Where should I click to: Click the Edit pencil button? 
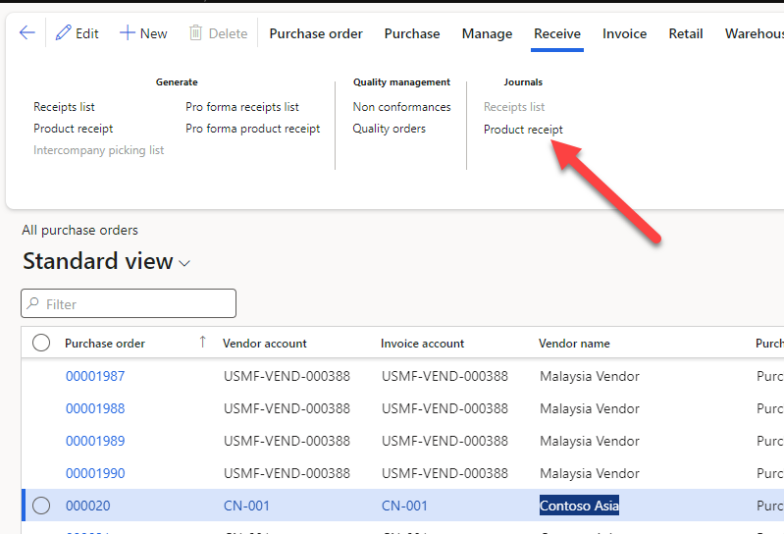77,33
